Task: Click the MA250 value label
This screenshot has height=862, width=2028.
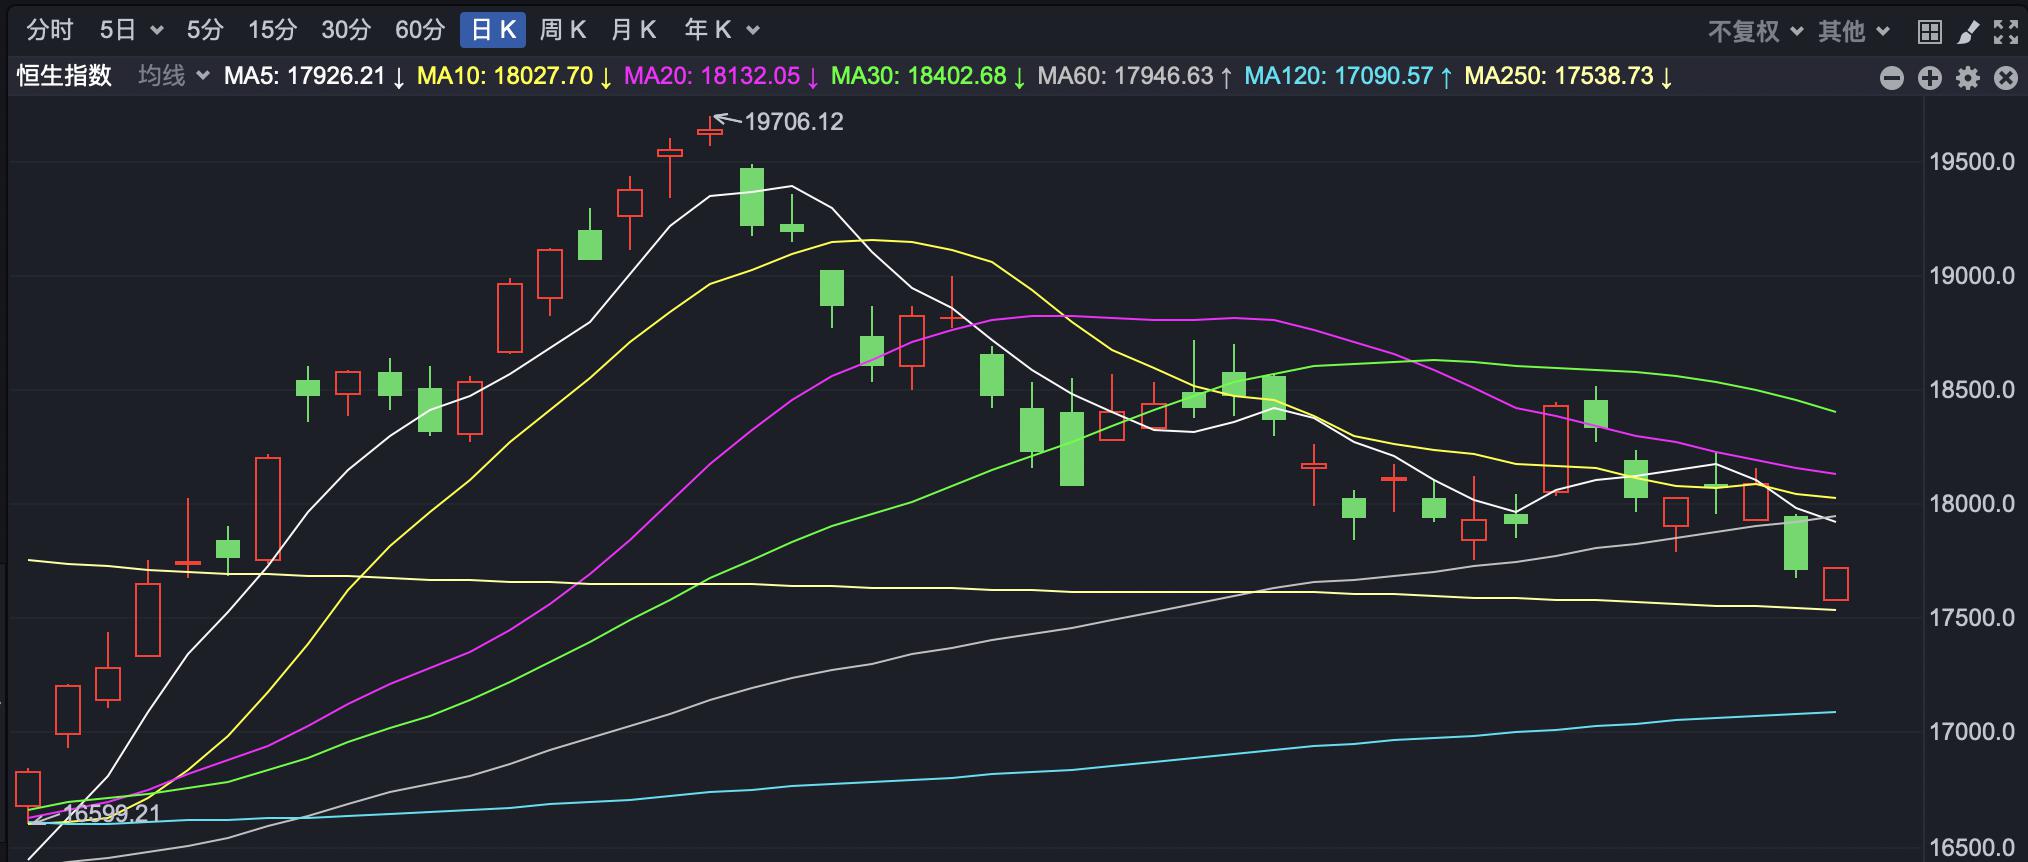Action: pyautogui.click(x=1567, y=76)
